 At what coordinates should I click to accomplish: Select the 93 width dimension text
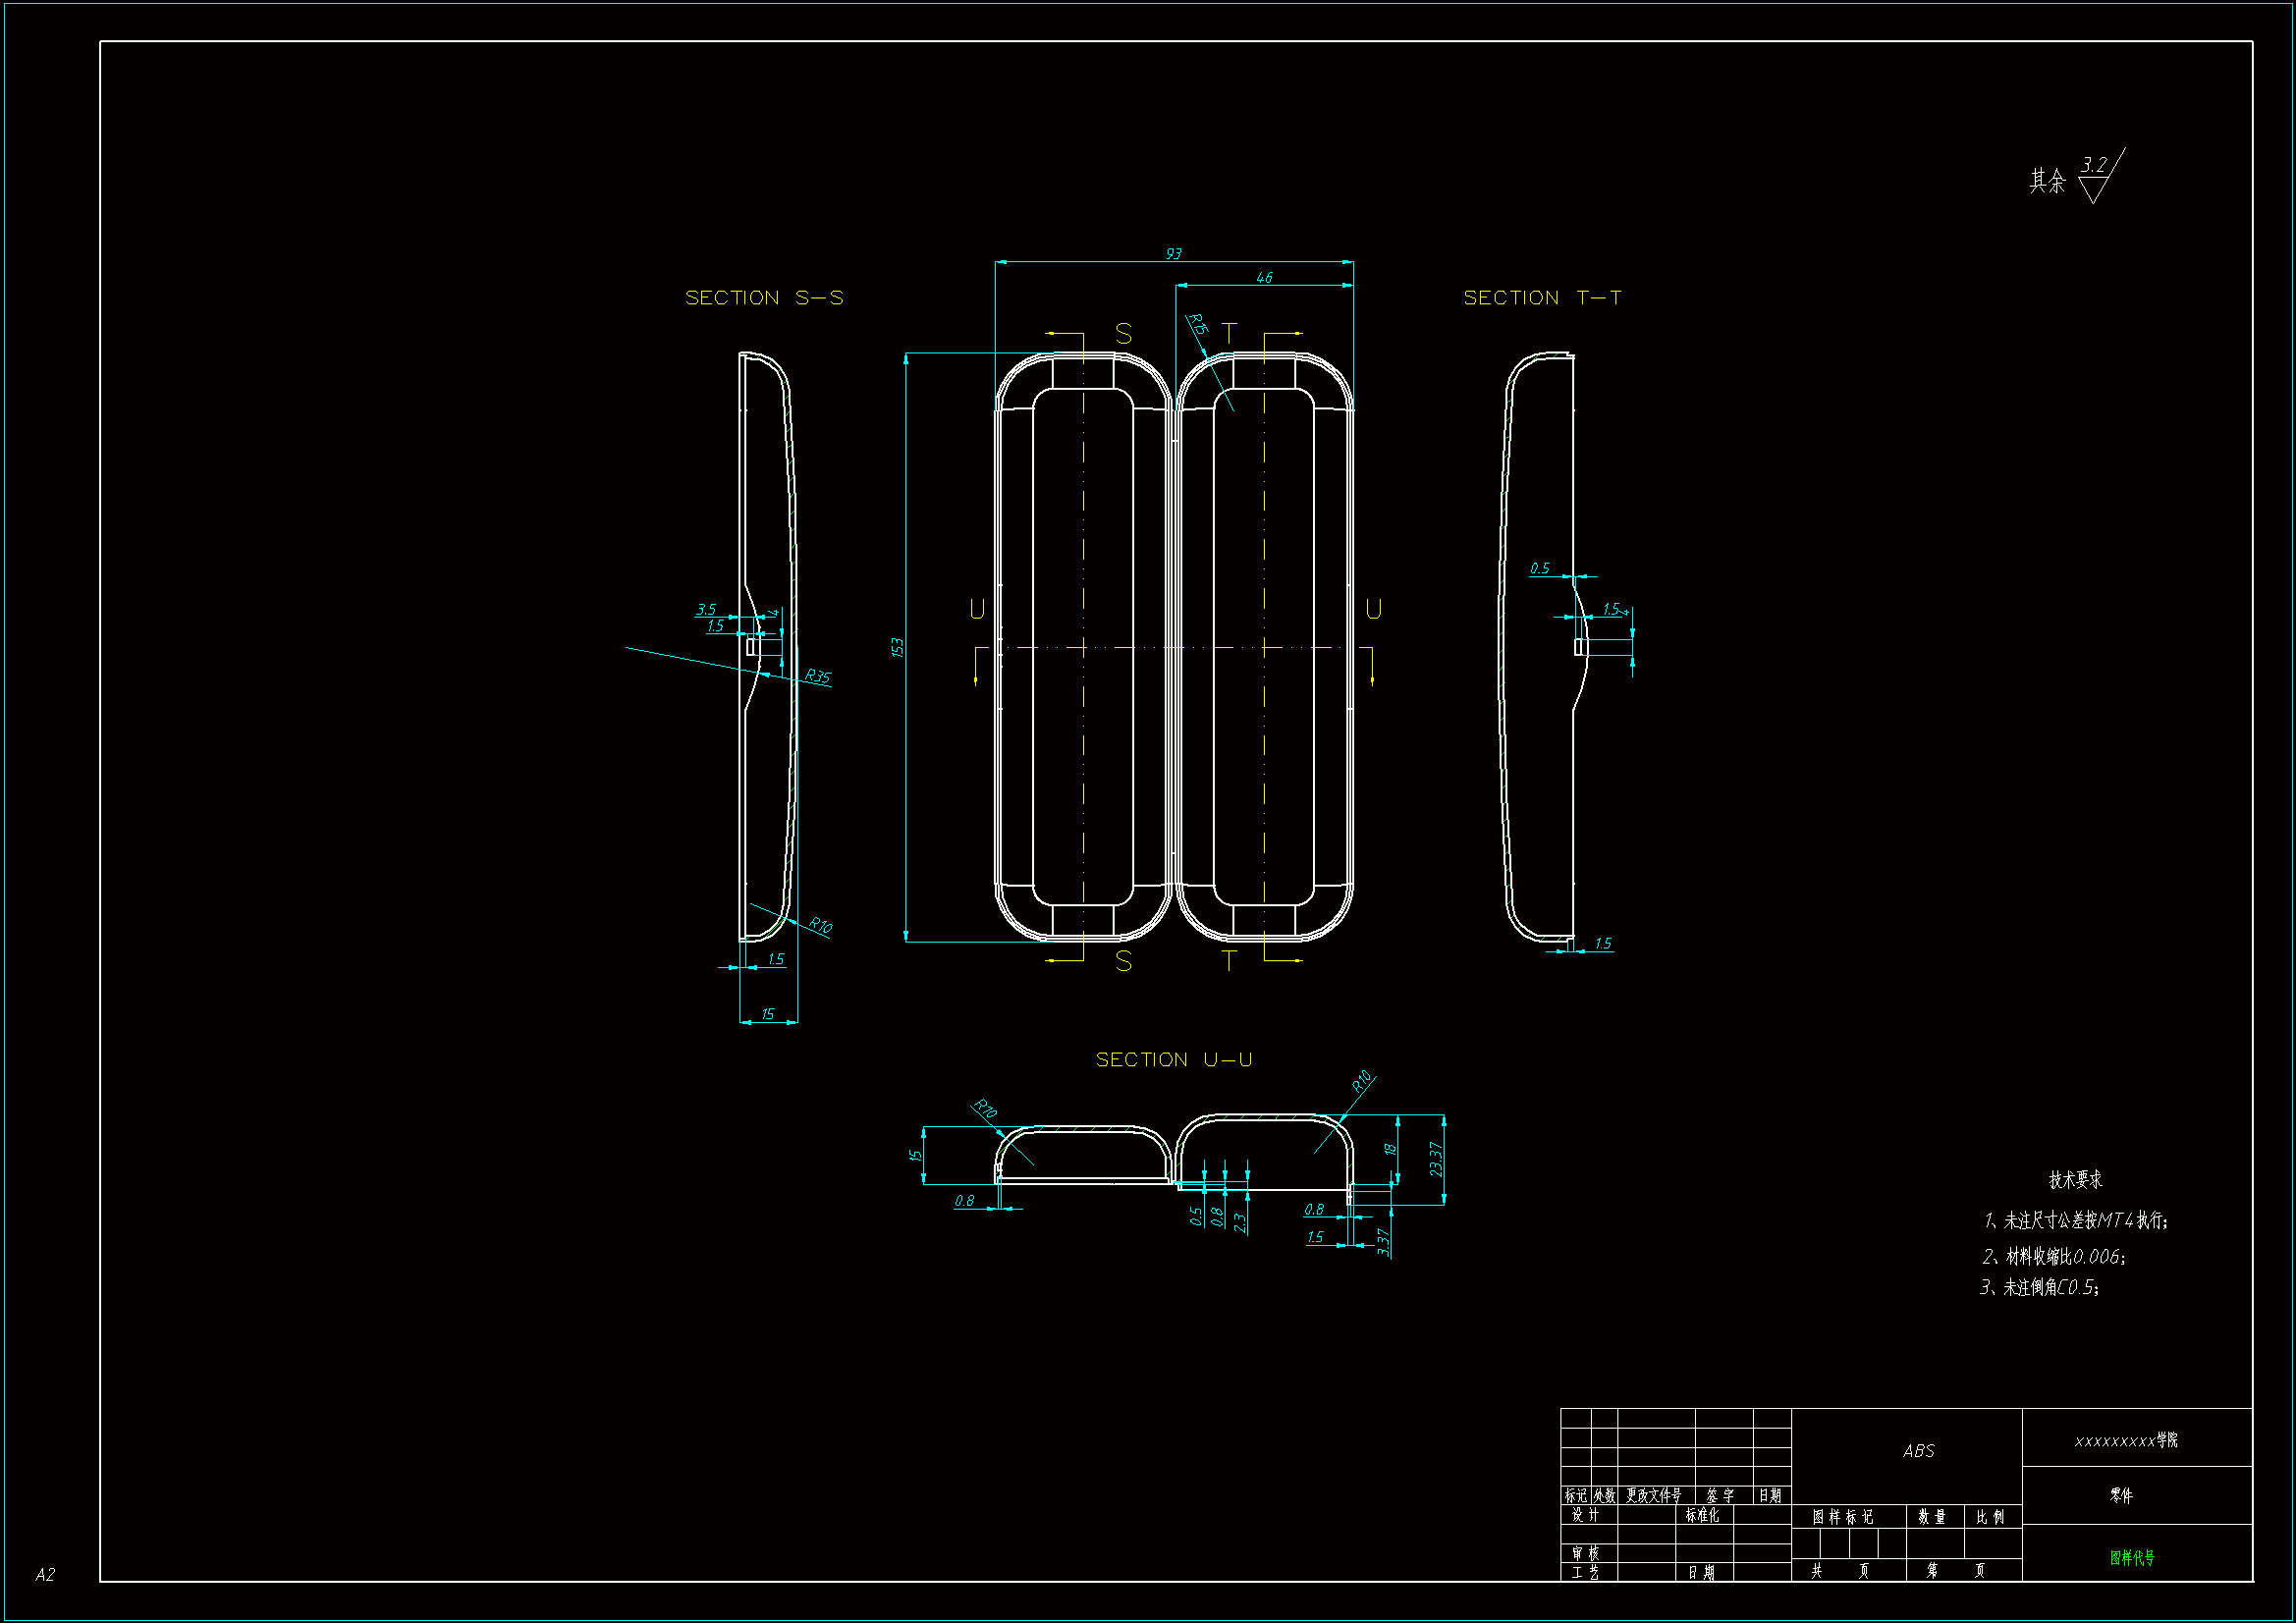pos(1173,254)
